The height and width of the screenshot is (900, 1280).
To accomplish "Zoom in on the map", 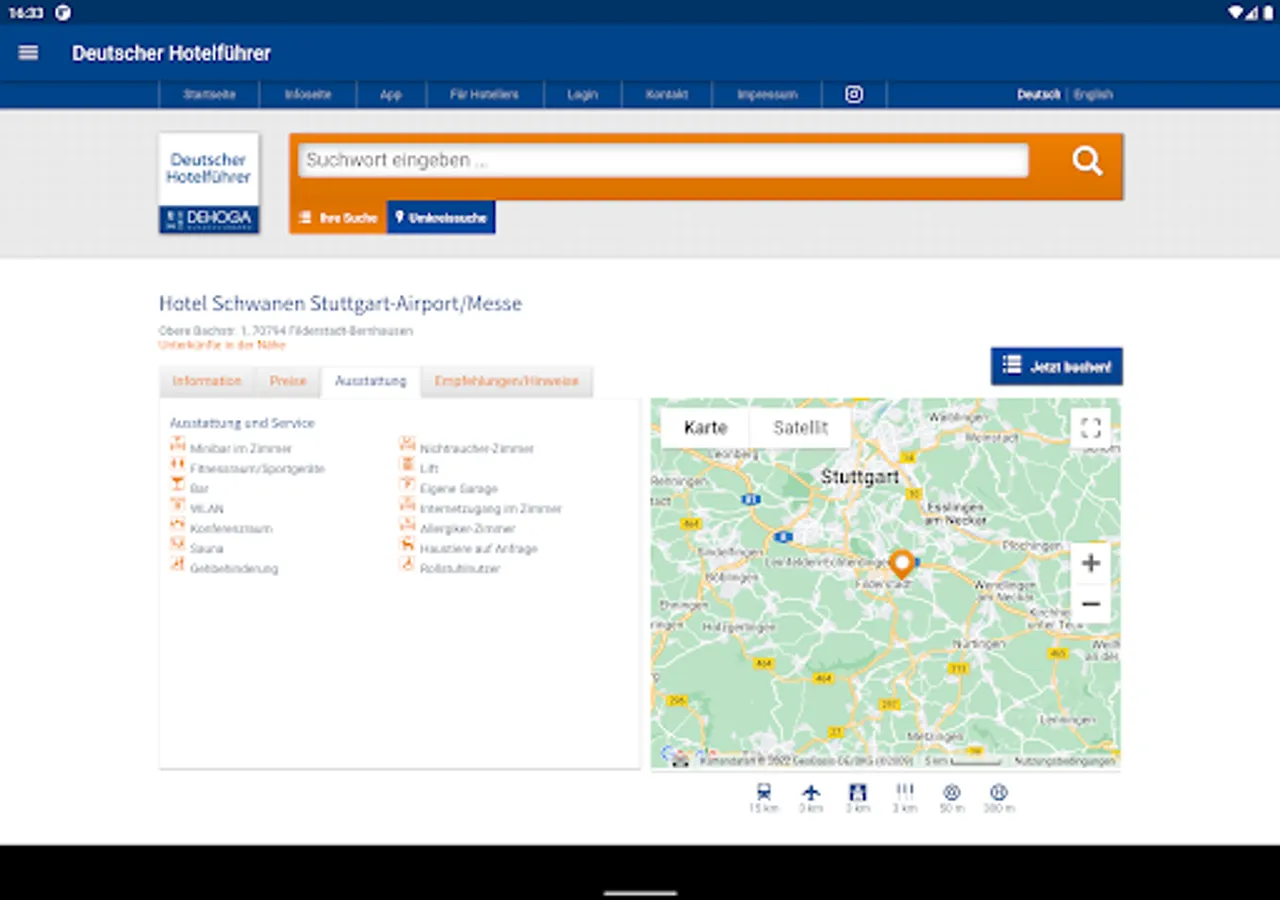I will tap(1091, 563).
